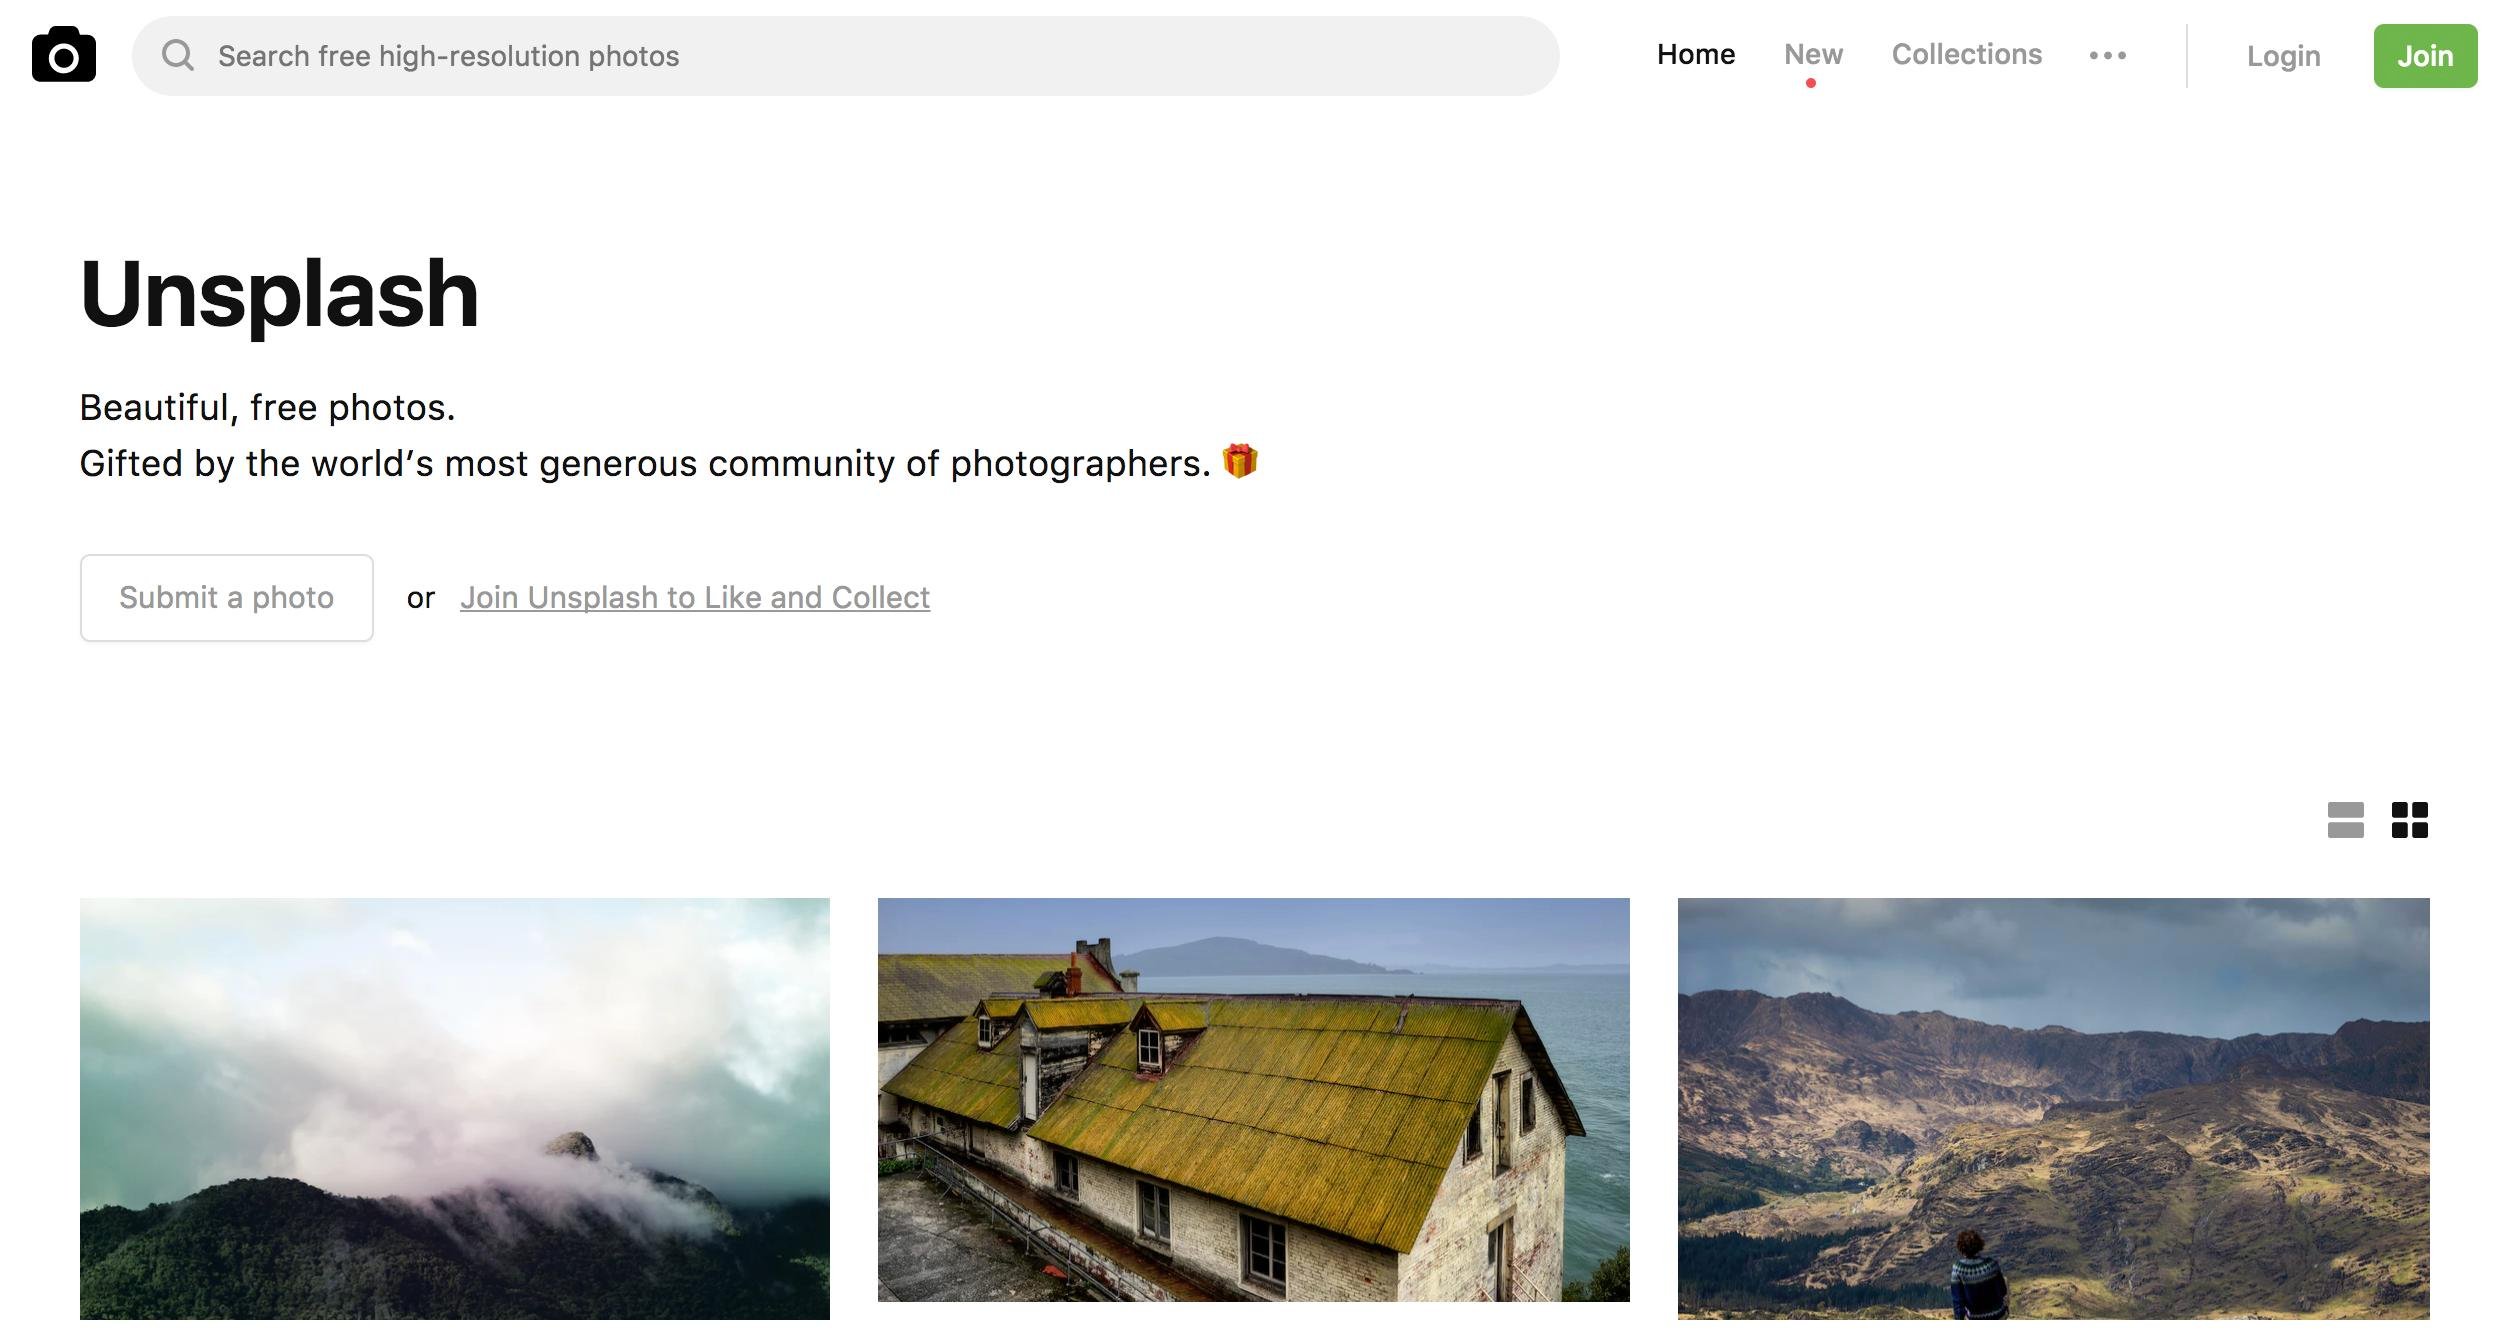Click the "Beautiful, free photos." text

tap(267, 407)
